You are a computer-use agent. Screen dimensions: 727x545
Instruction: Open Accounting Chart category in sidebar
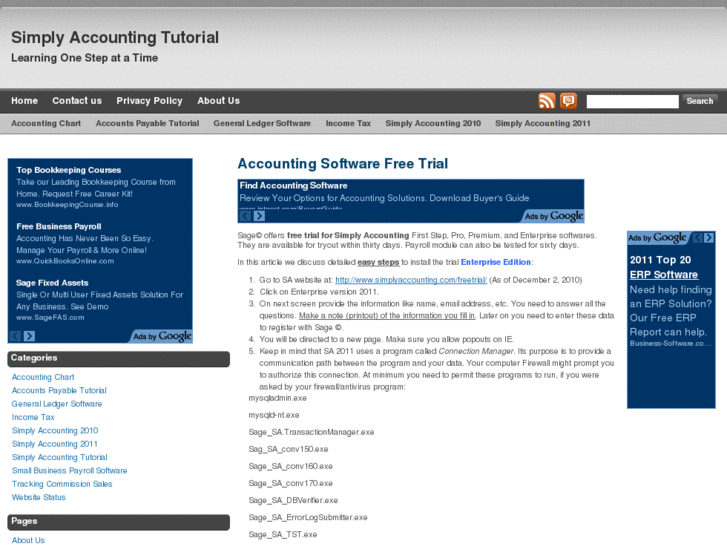click(x=43, y=377)
